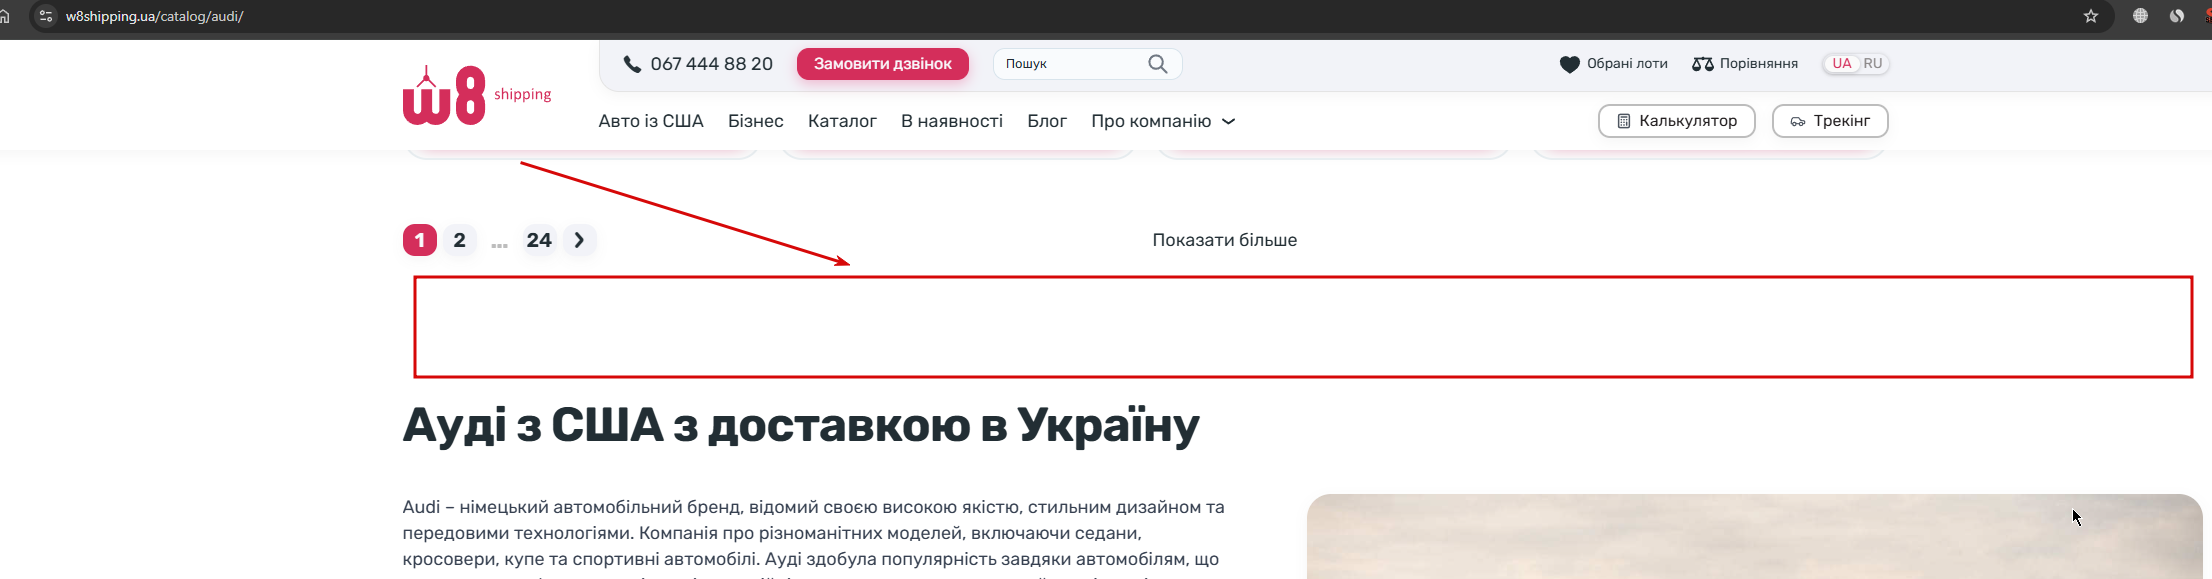
Task: Go to pagination page 2
Action: 460,240
